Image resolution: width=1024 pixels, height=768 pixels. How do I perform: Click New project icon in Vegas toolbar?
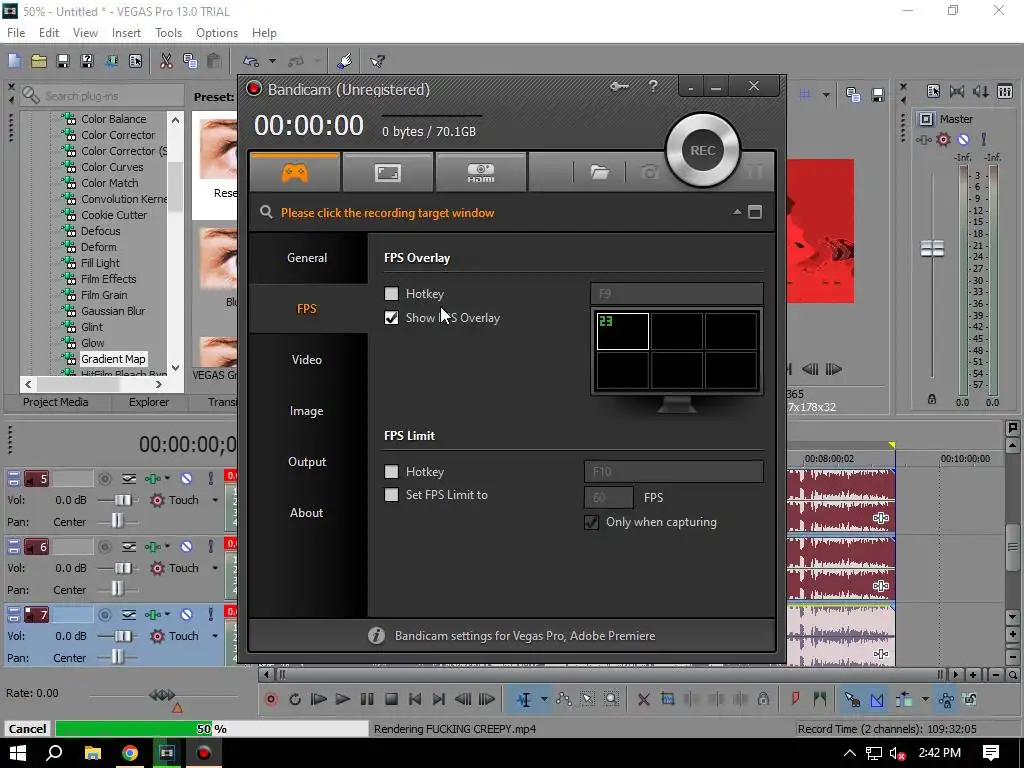[14, 61]
